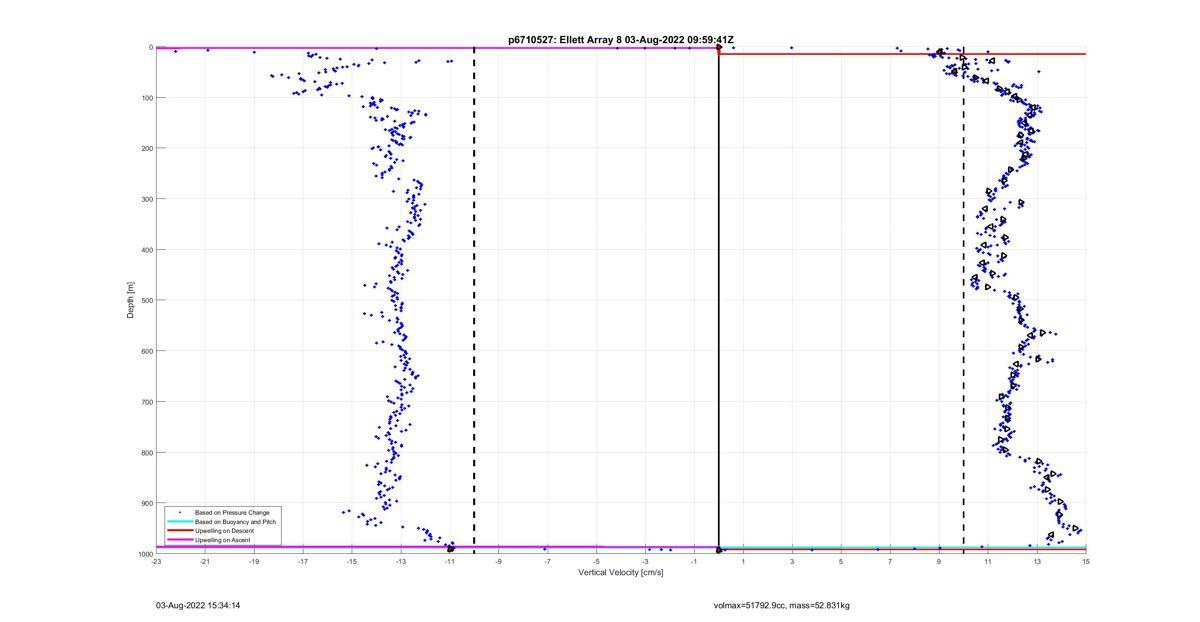
Task: Click positive velocity tick label '9'
Action: pos(939,561)
